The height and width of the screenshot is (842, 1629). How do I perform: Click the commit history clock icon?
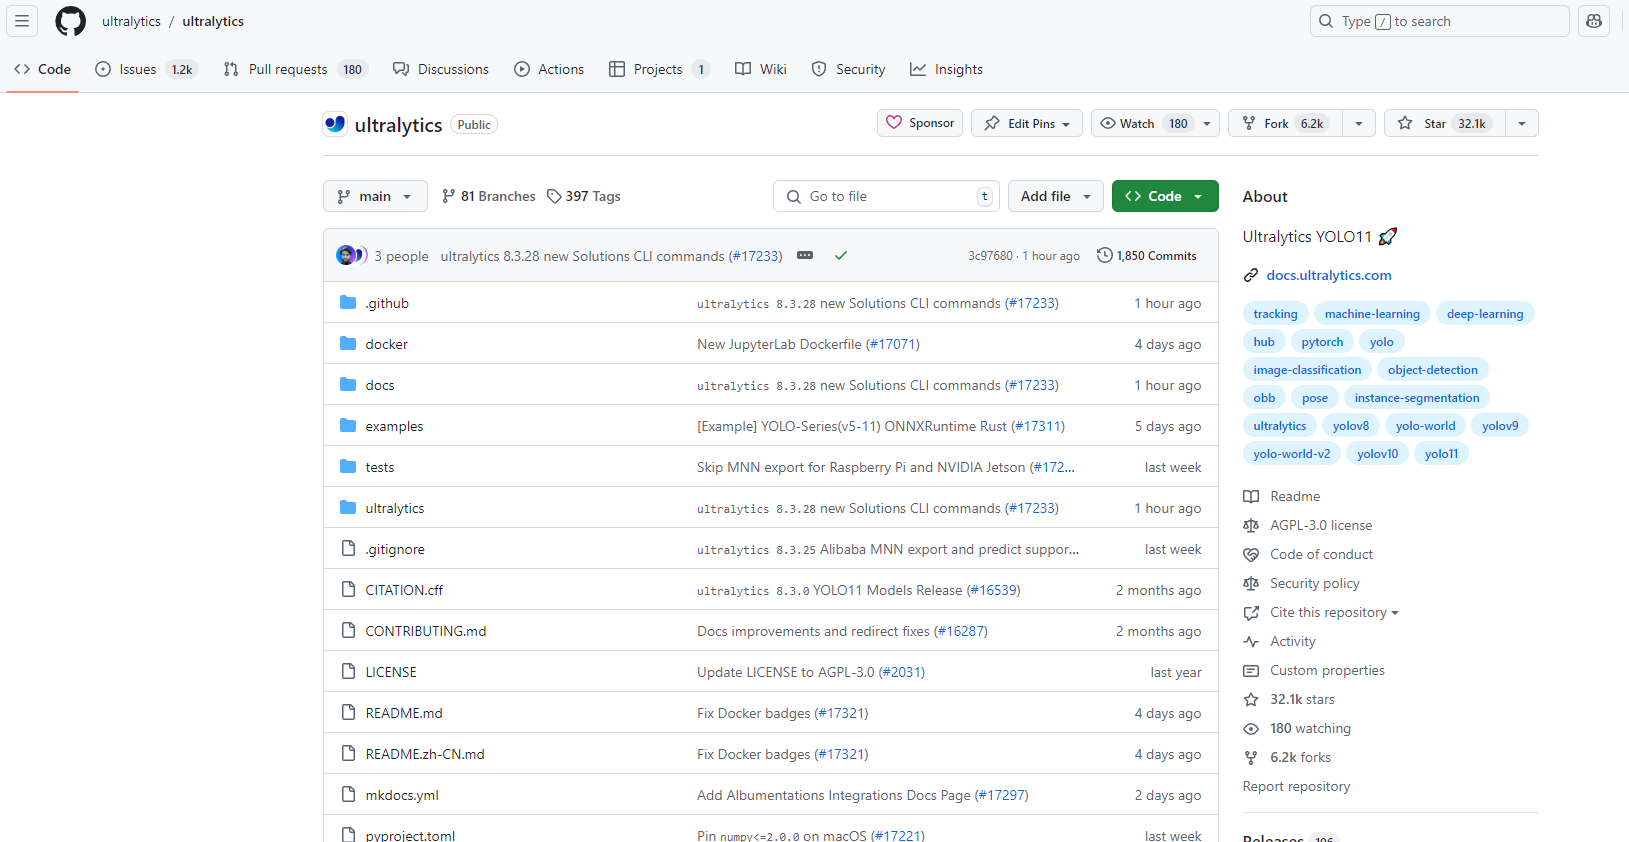(x=1104, y=255)
